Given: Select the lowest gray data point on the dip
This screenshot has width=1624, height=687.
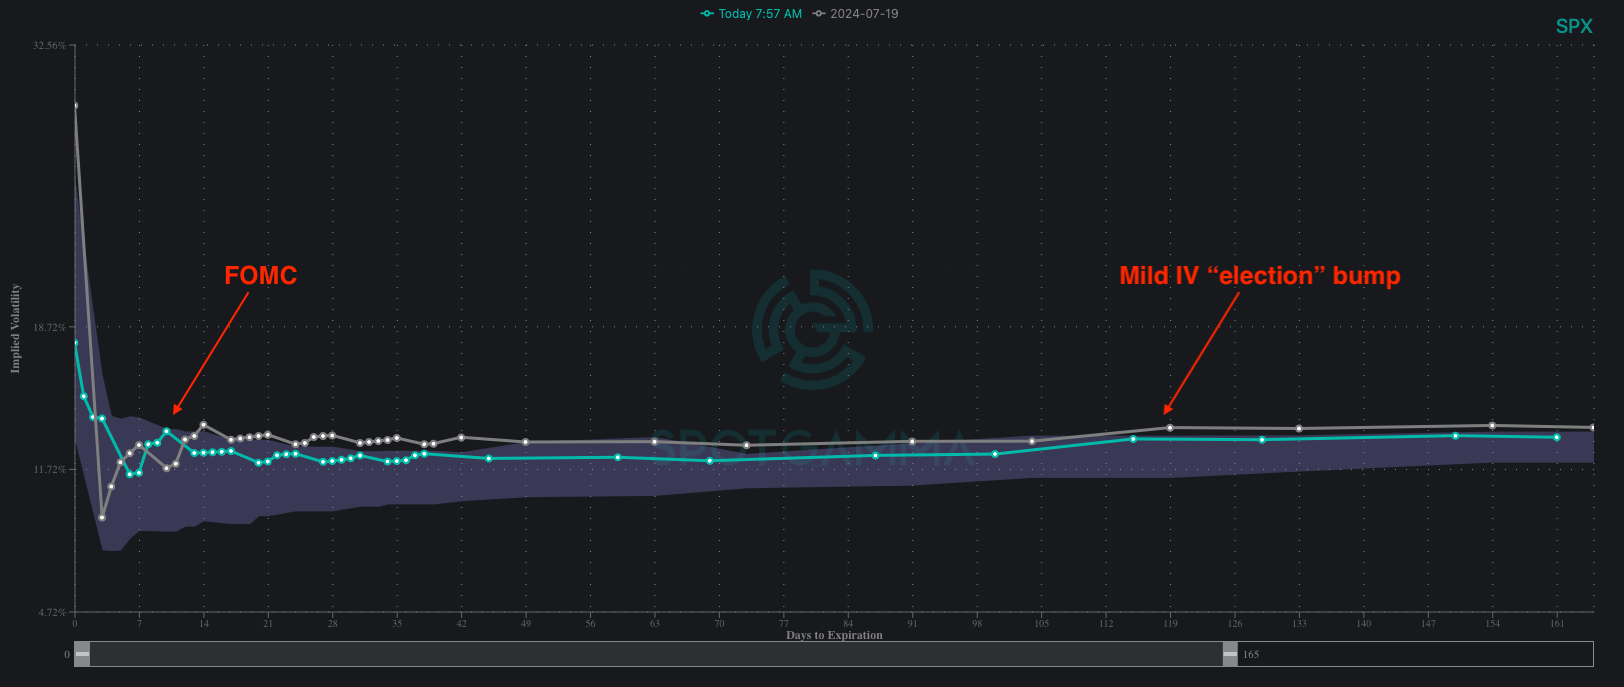Looking at the screenshot, I should 102,518.
